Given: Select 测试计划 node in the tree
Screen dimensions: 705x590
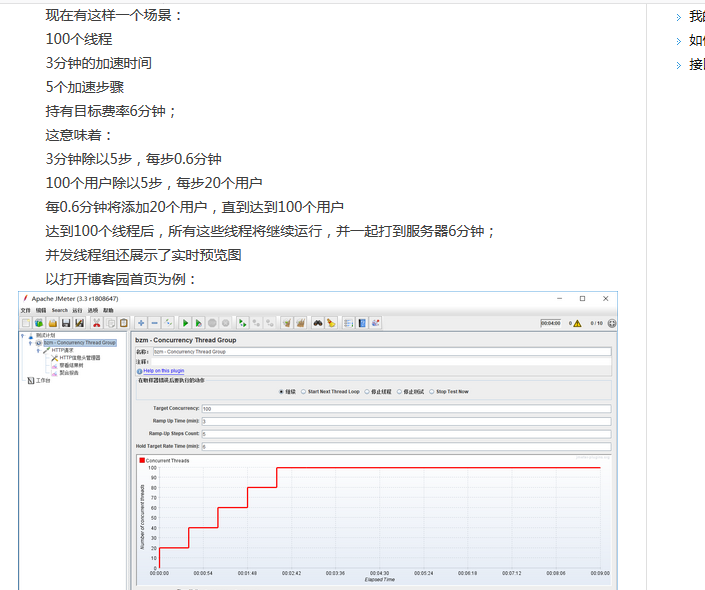Looking at the screenshot, I should (x=45, y=335).
